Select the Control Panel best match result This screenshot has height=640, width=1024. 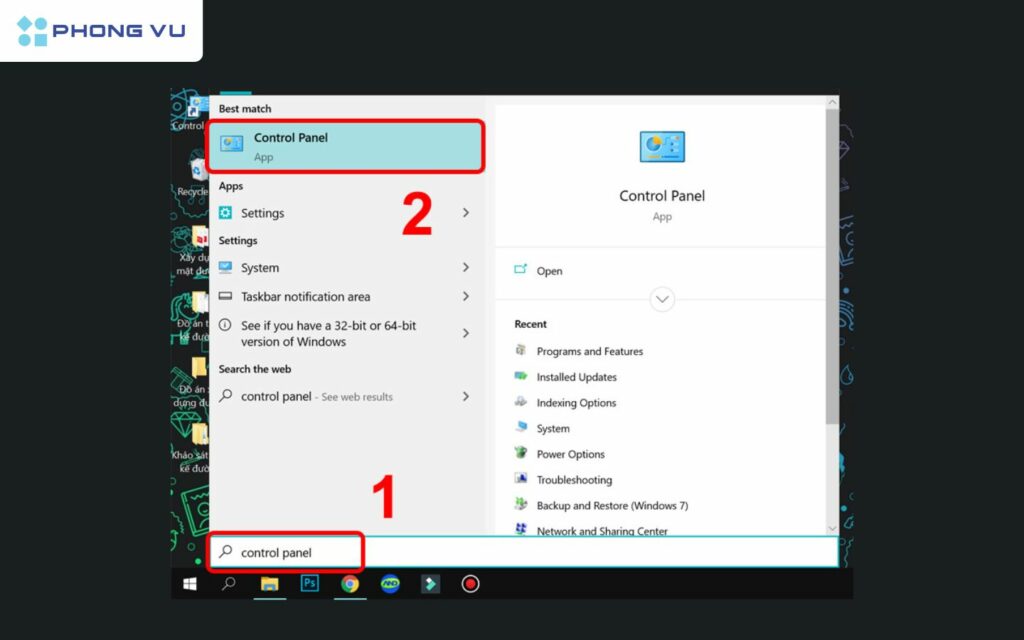click(x=346, y=146)
